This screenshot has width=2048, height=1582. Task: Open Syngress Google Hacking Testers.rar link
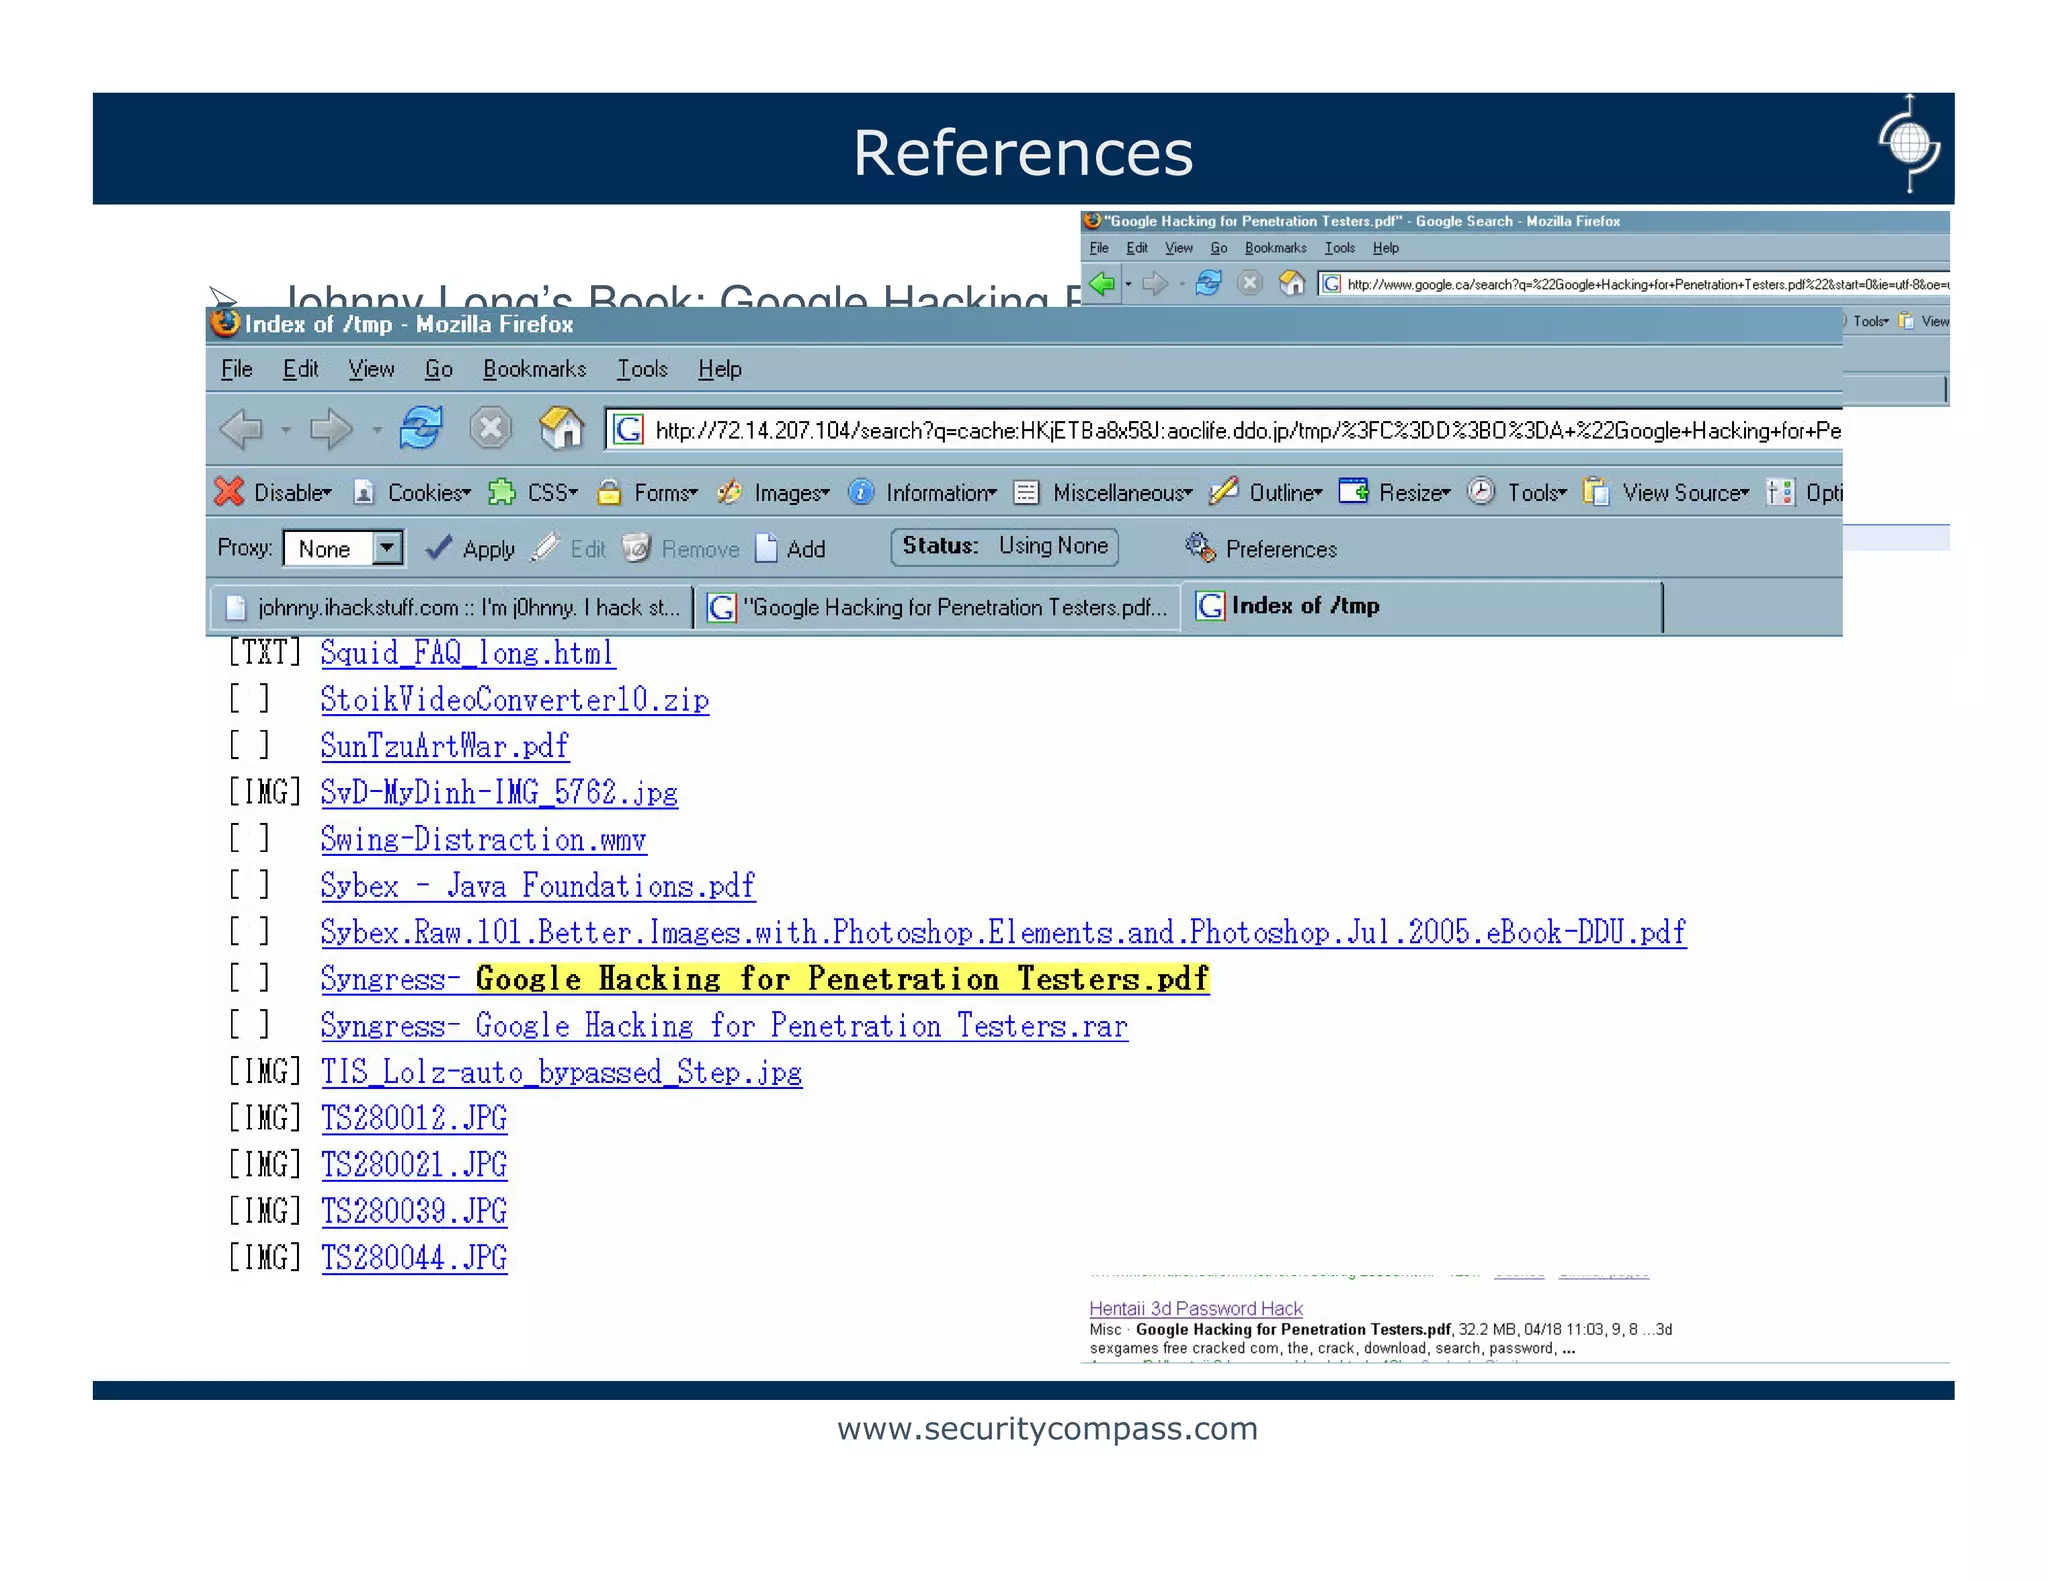tap(725, 1025)
